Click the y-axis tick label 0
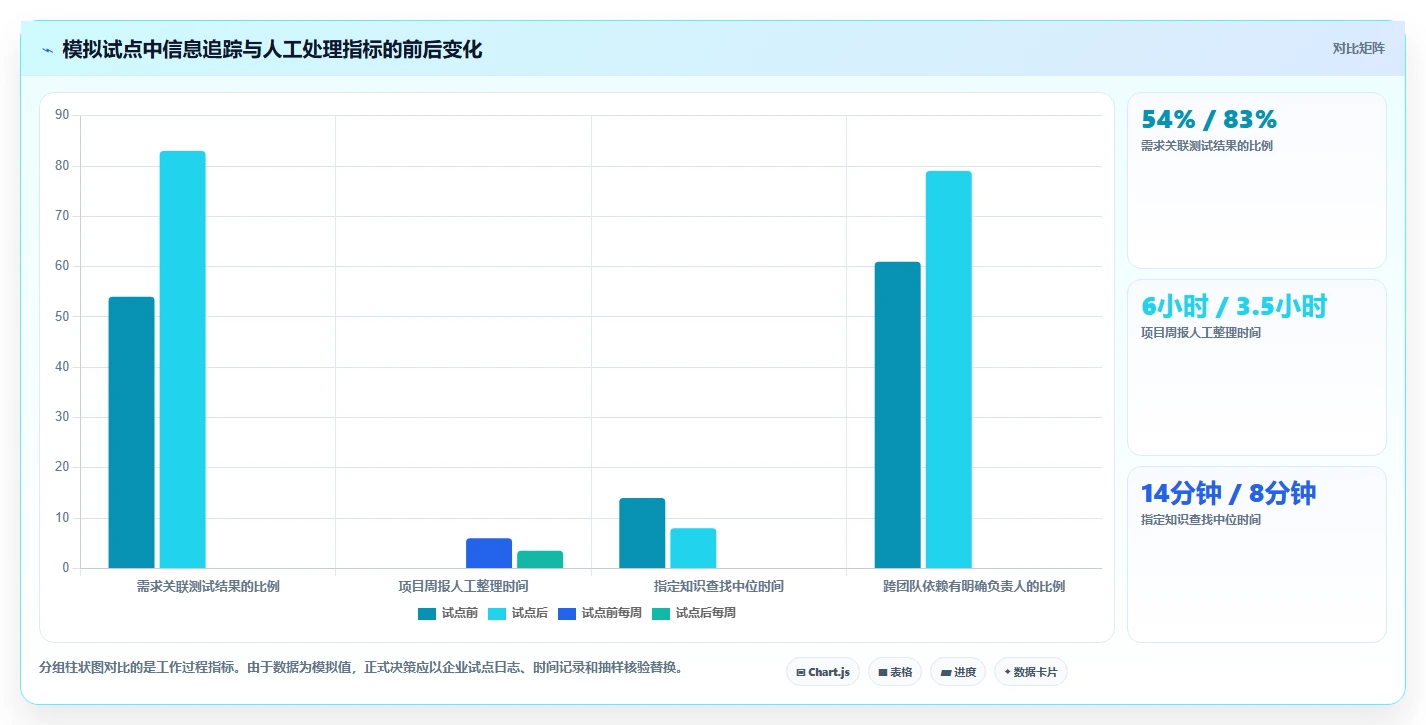This screenshot has height=725, width=1426. [x=65, y=568]
